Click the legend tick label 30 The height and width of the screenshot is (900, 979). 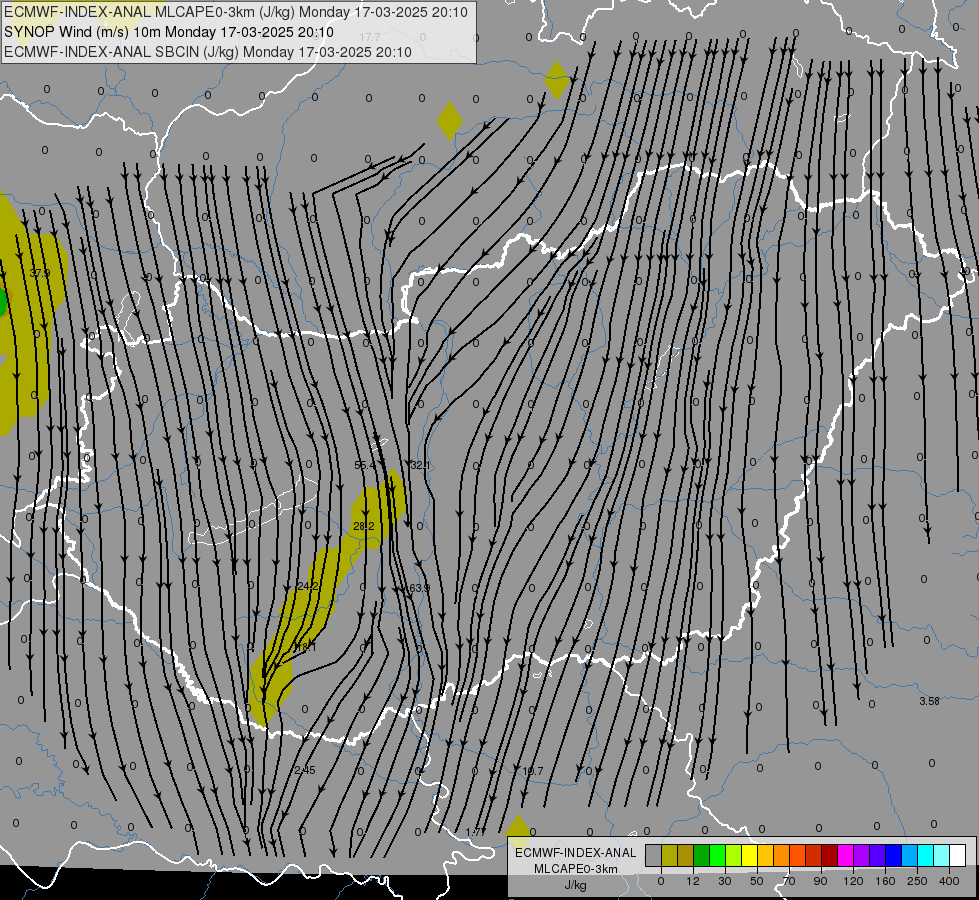tap(724, 881)
